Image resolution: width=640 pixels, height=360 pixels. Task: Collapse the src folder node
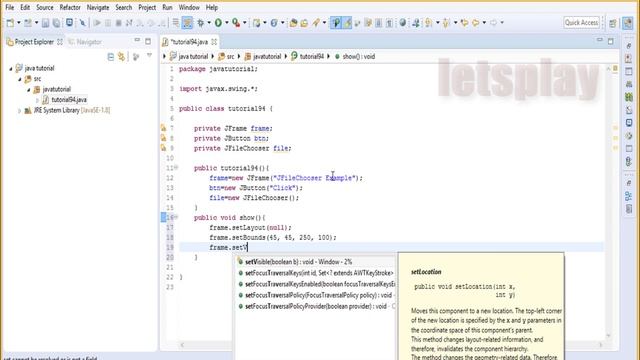point(20,79)
